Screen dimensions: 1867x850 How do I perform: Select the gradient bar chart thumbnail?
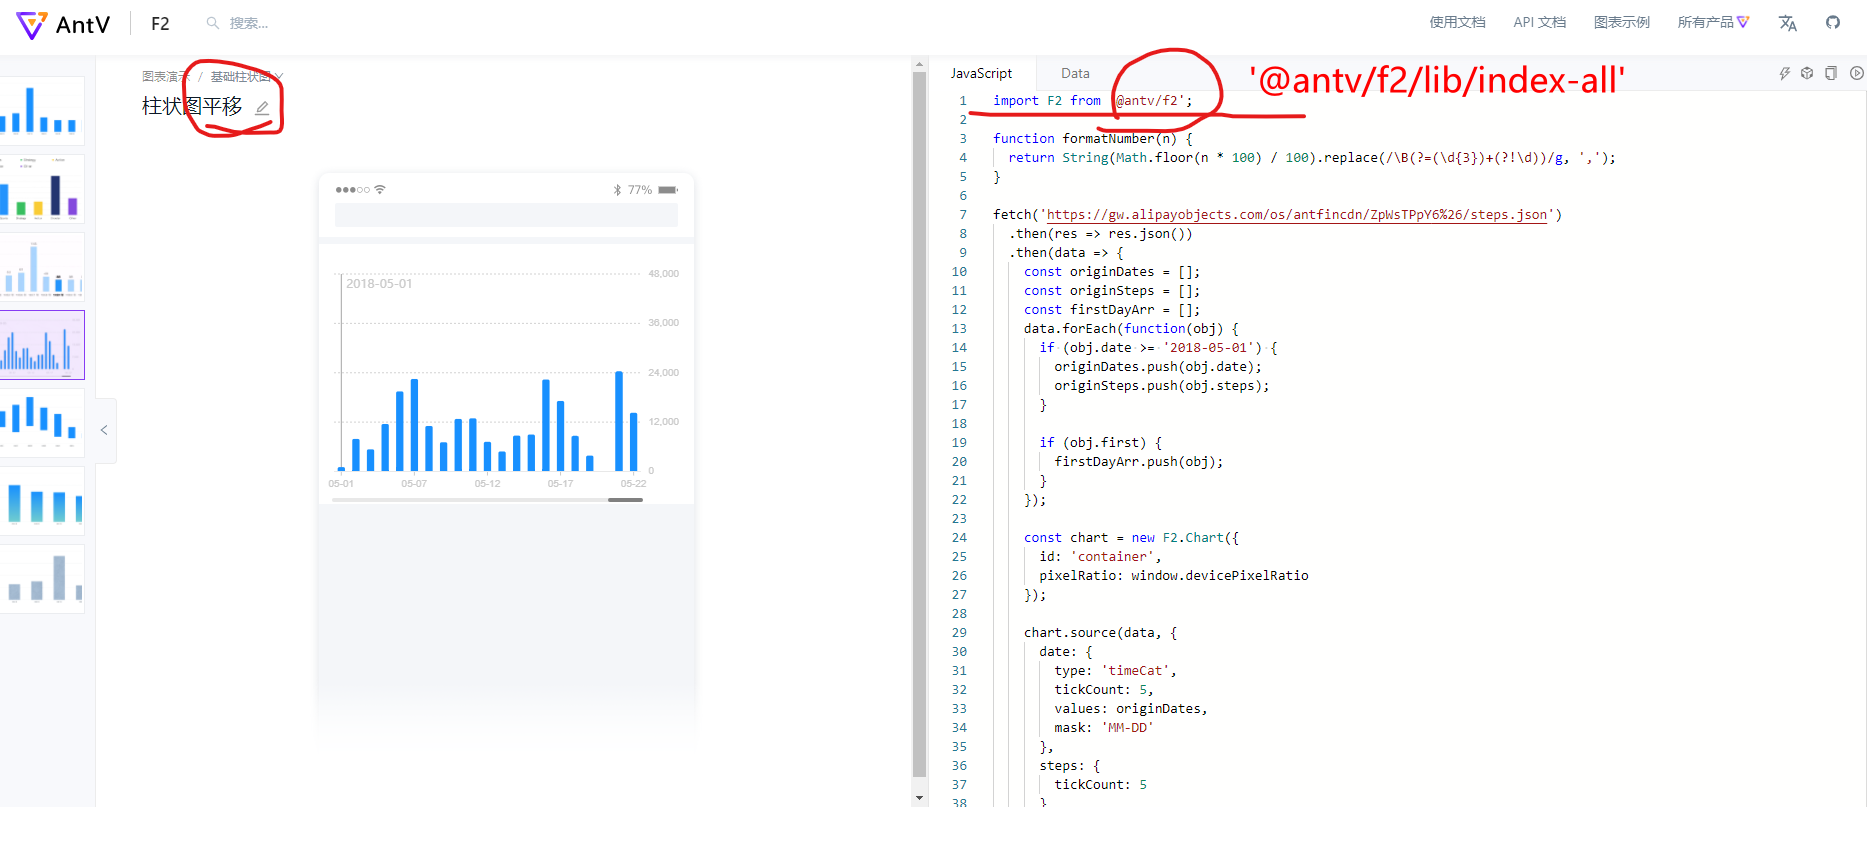42,501
